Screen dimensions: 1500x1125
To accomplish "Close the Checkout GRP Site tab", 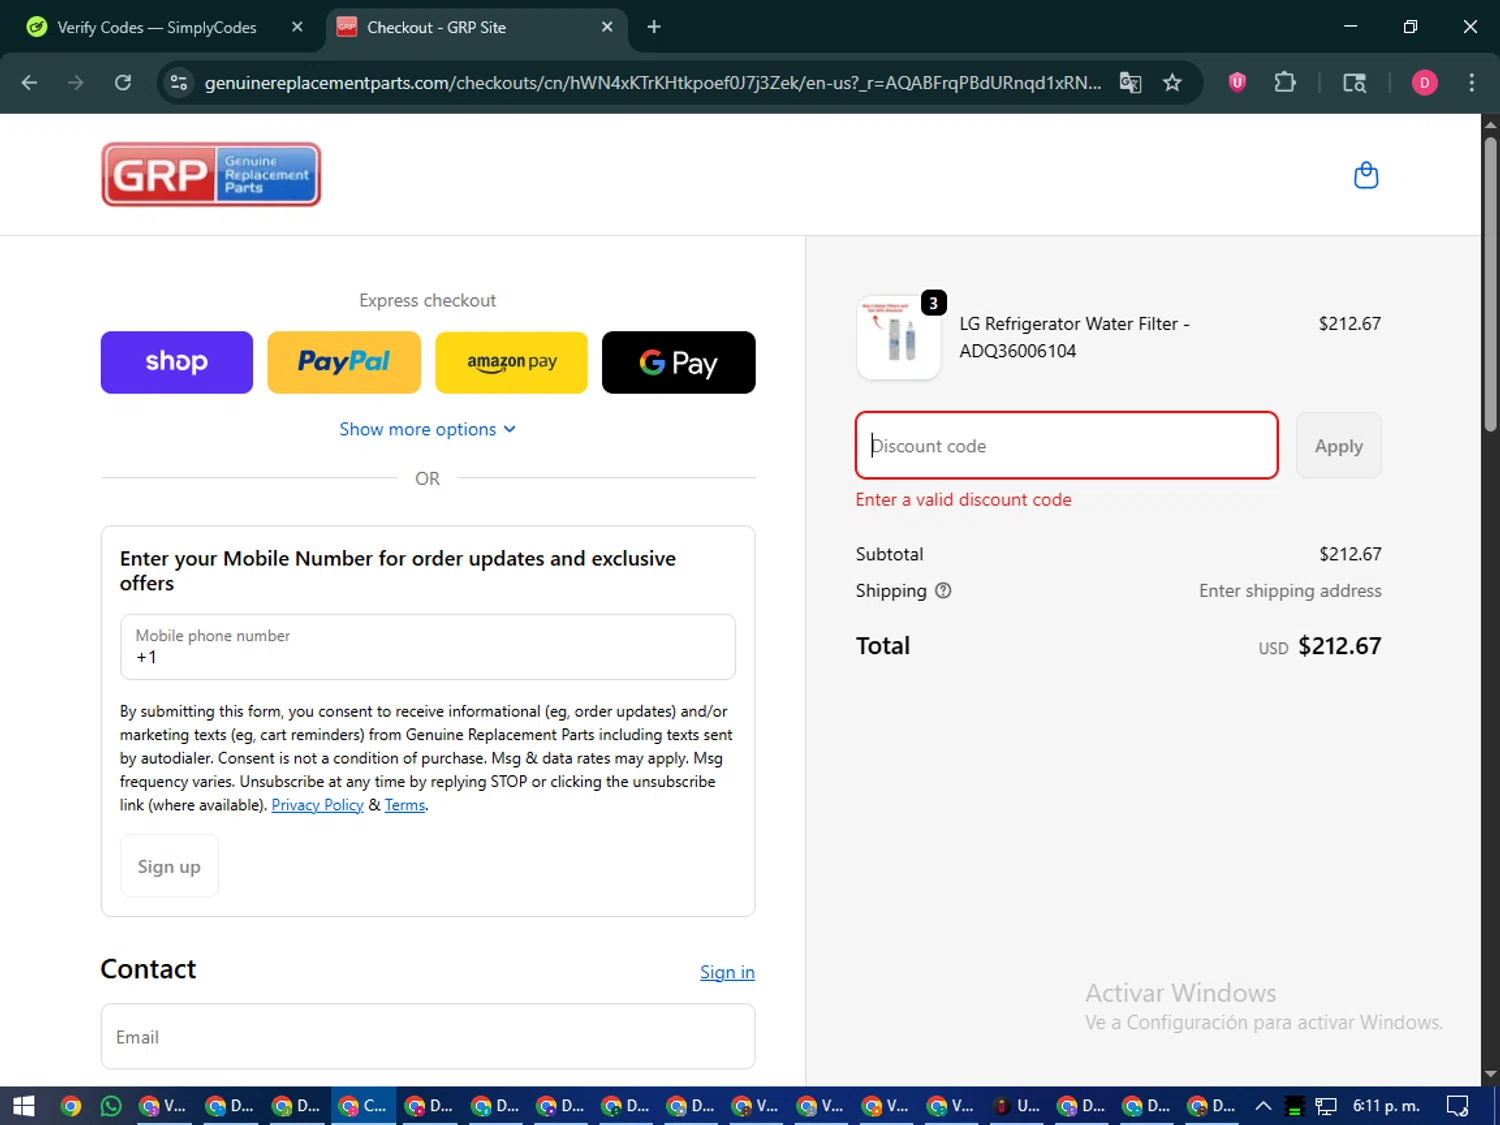I will 607,27.
